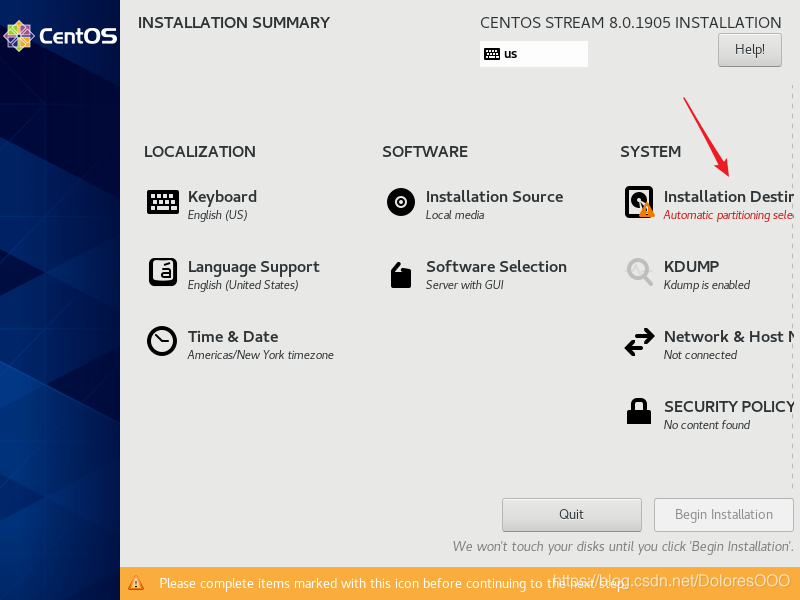Open Language Support settings label
The width and height of the screenshot is (800, 600).
coord(254,267)
